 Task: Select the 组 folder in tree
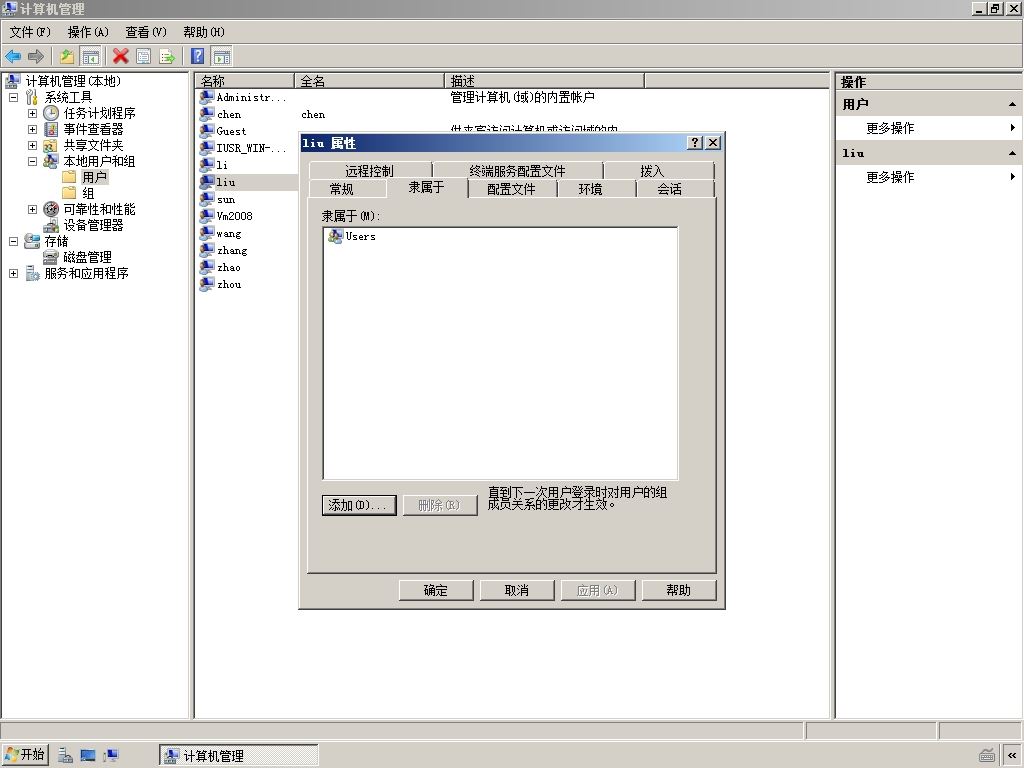88,193
